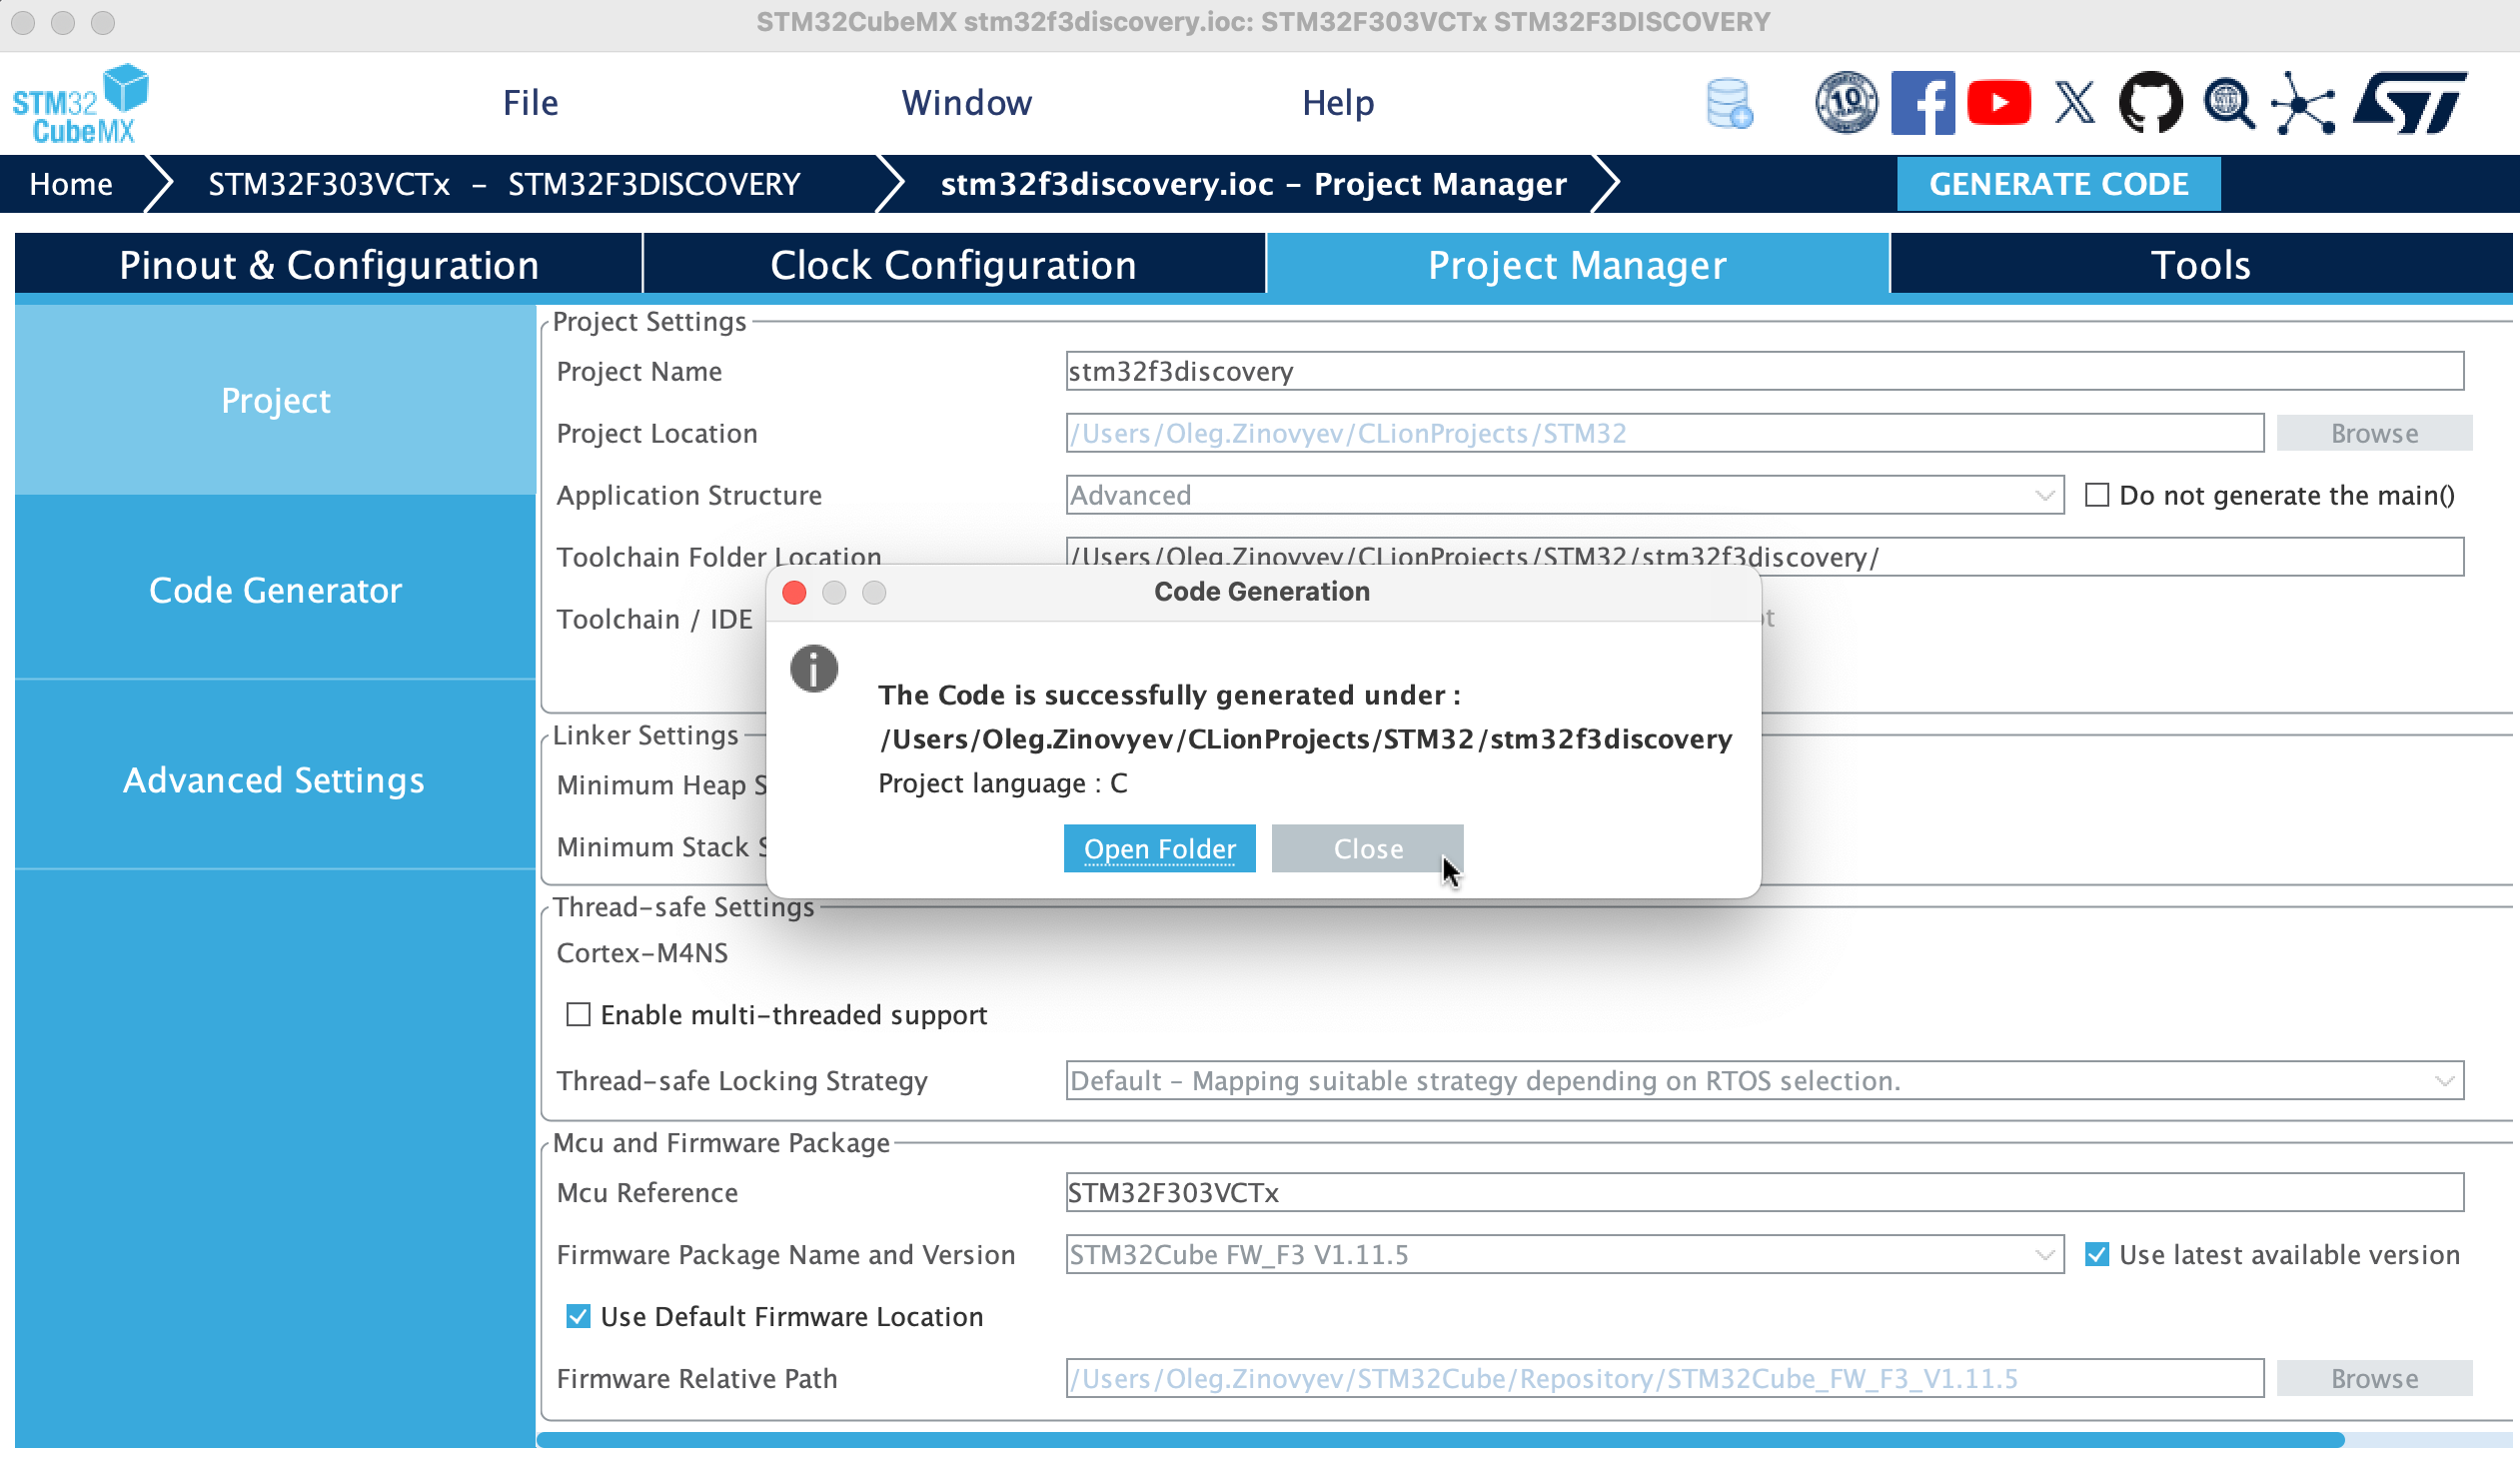This screenshot has width=2520, height=1457.
Task: Open the GitHub icon link
Action: pos(2150,103)
